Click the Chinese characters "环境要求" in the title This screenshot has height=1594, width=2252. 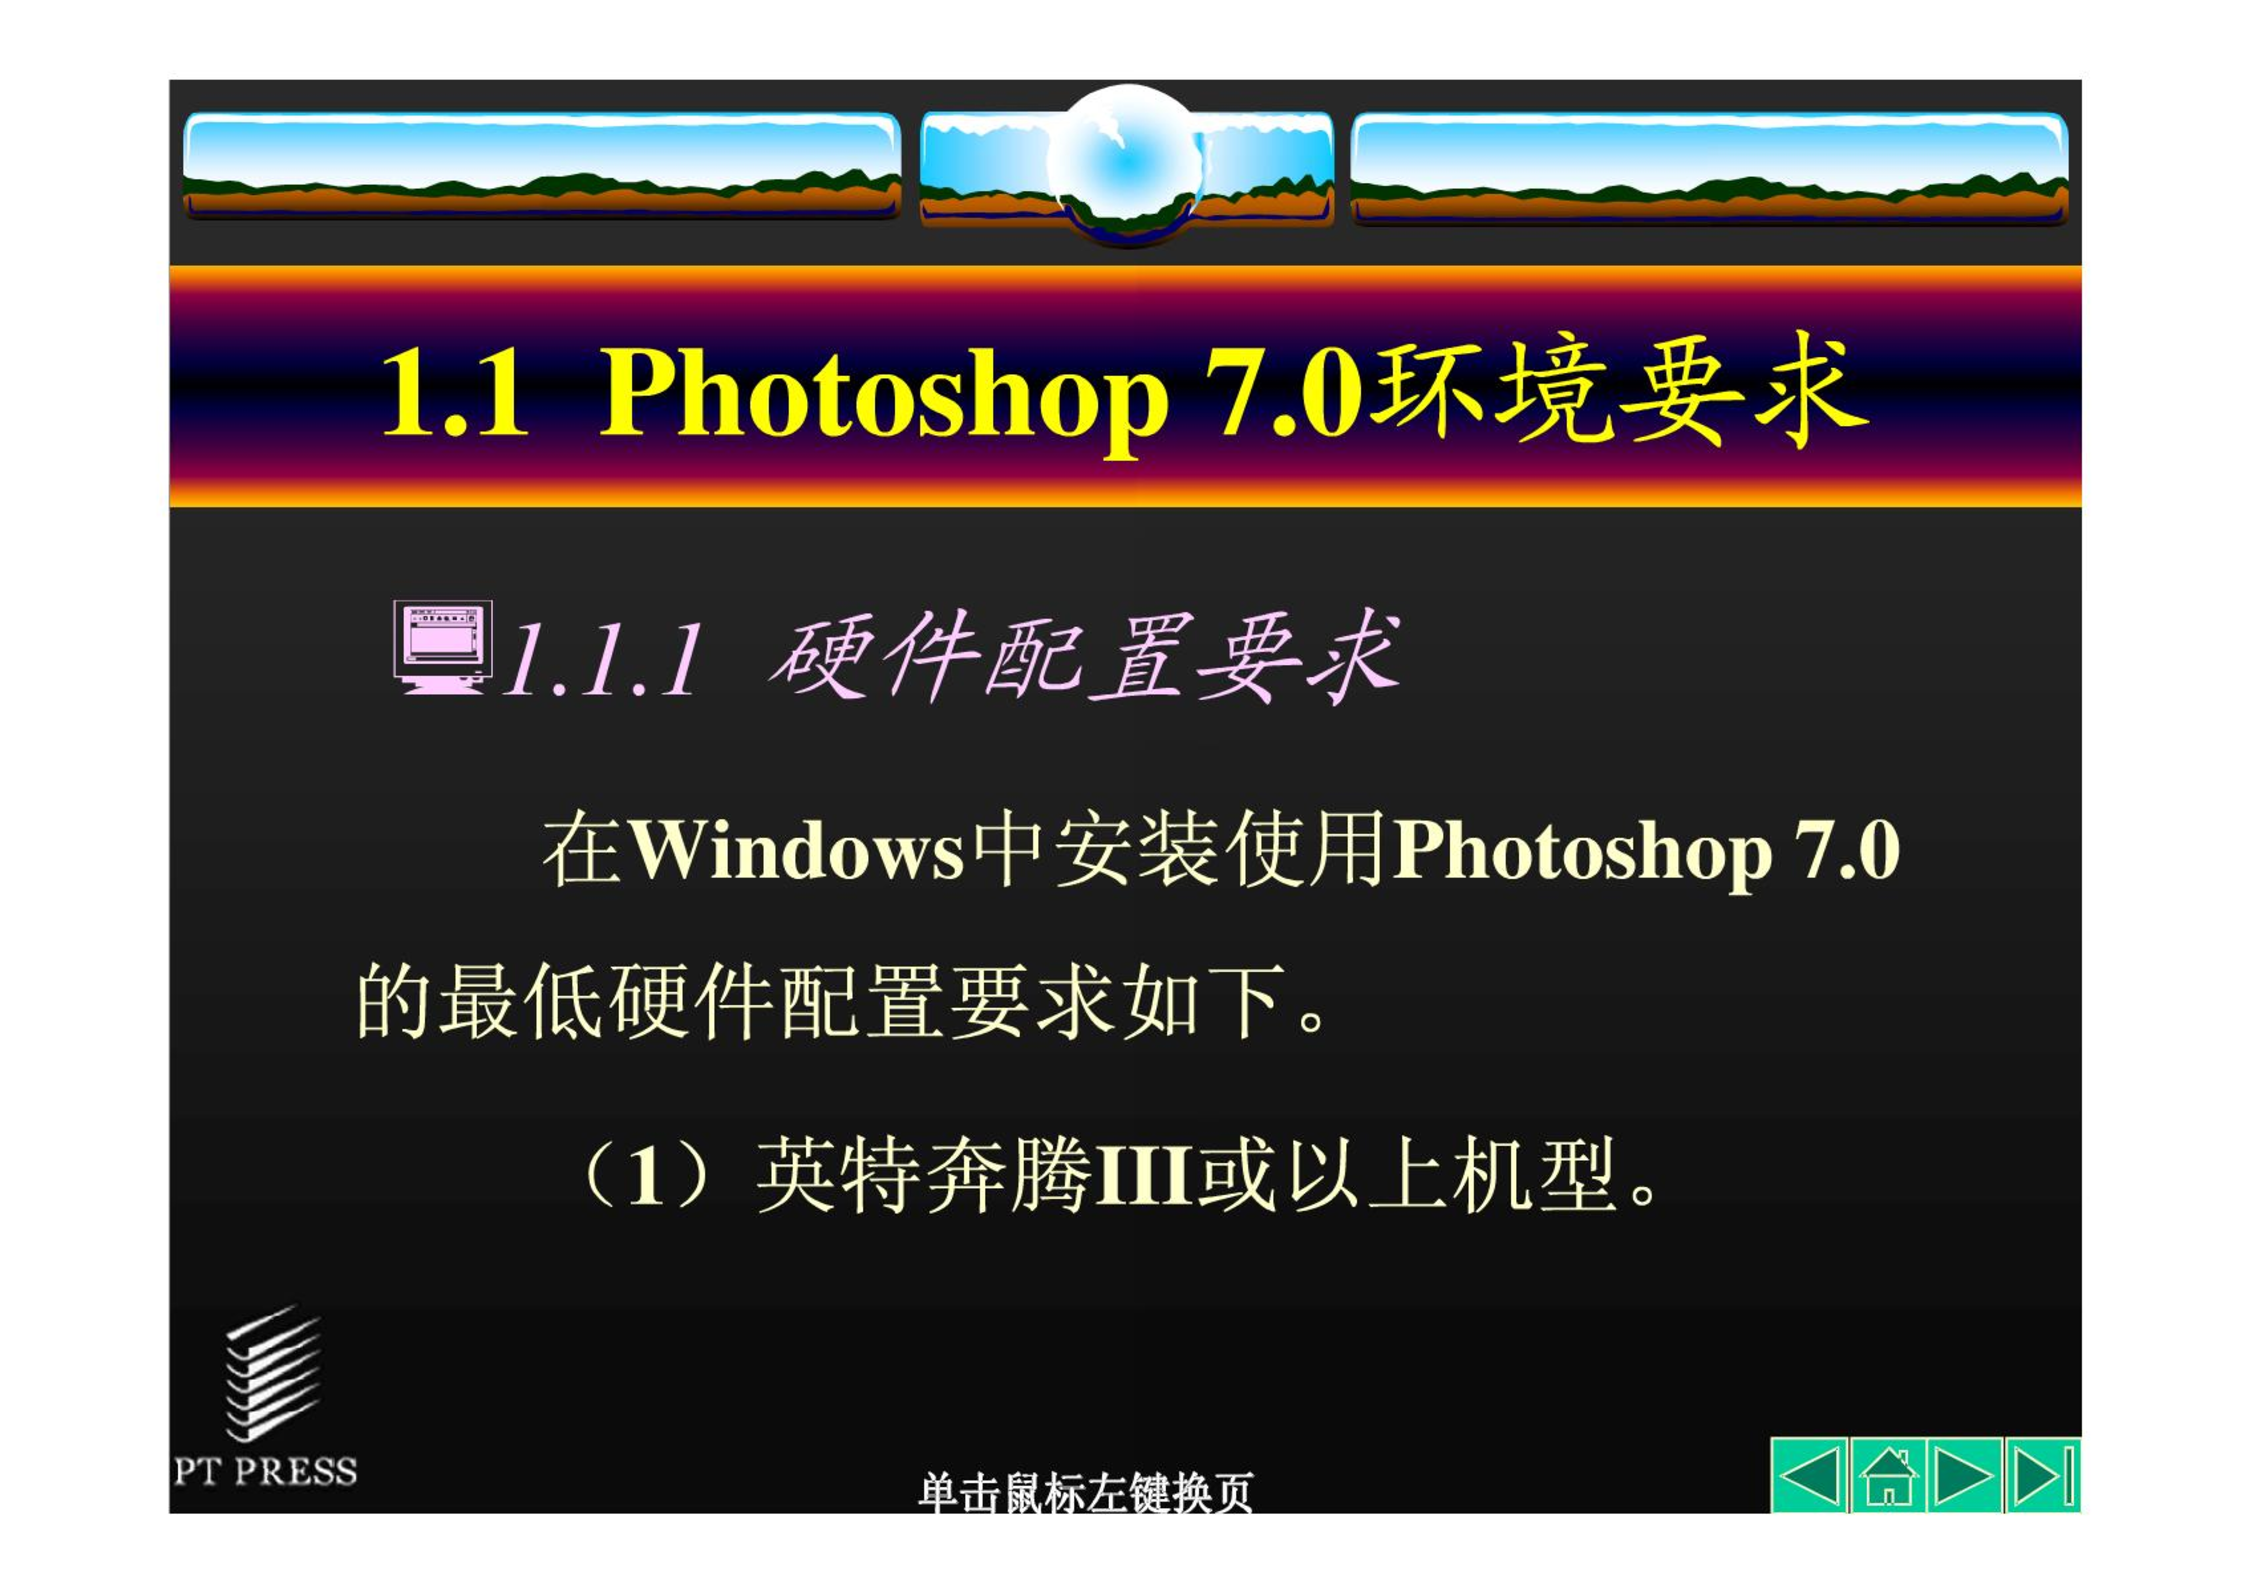[x=1619, y=391]
